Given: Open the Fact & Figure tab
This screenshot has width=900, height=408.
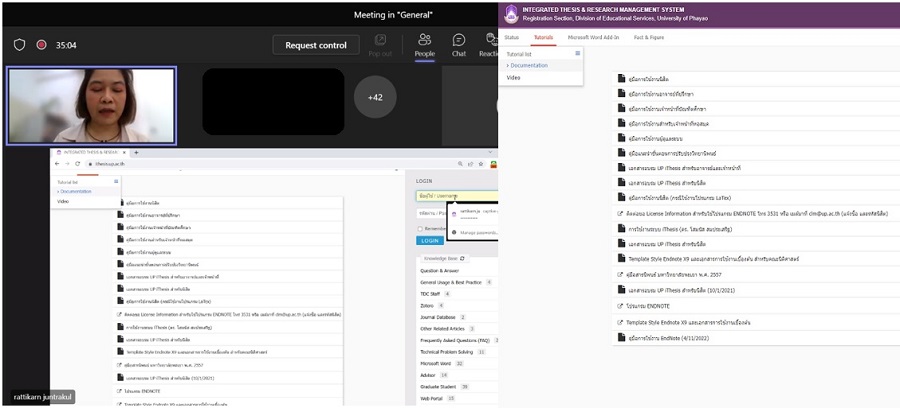Looking at the screenshot, I should 649,37.
